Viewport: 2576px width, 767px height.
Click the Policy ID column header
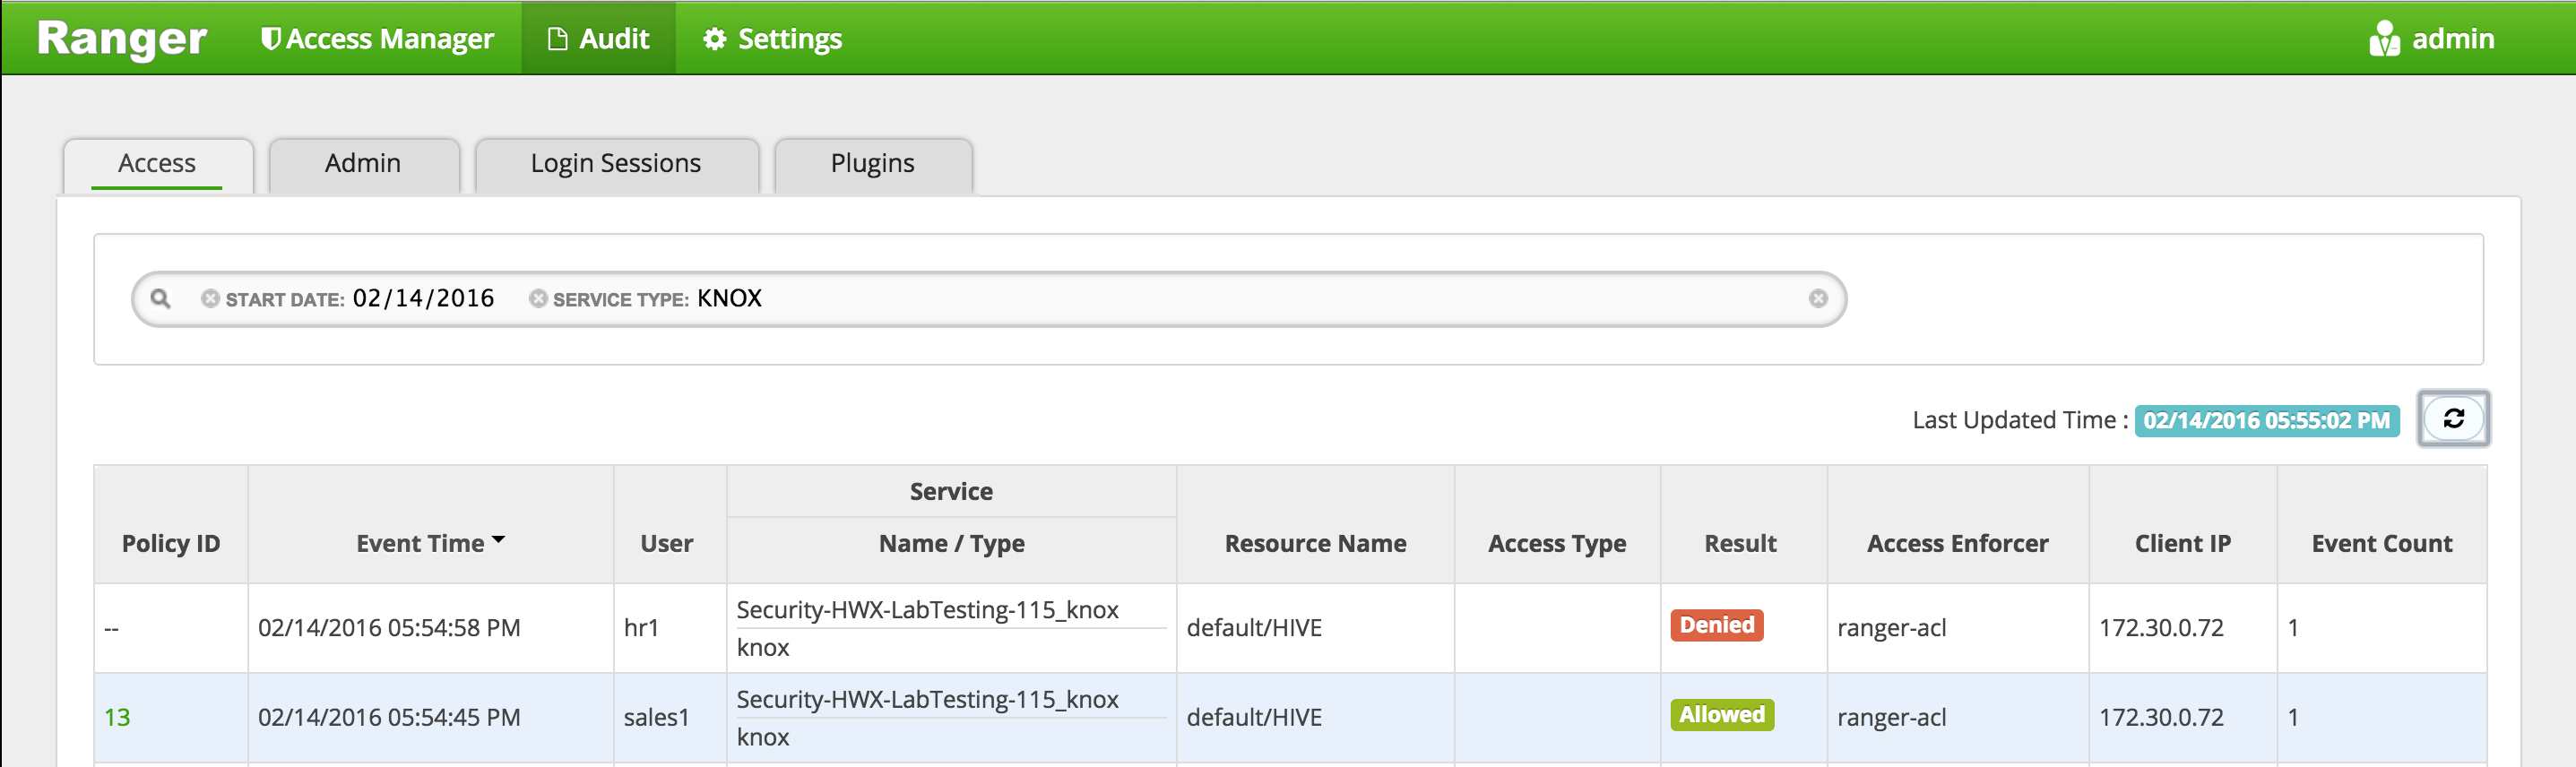(171, 543)
